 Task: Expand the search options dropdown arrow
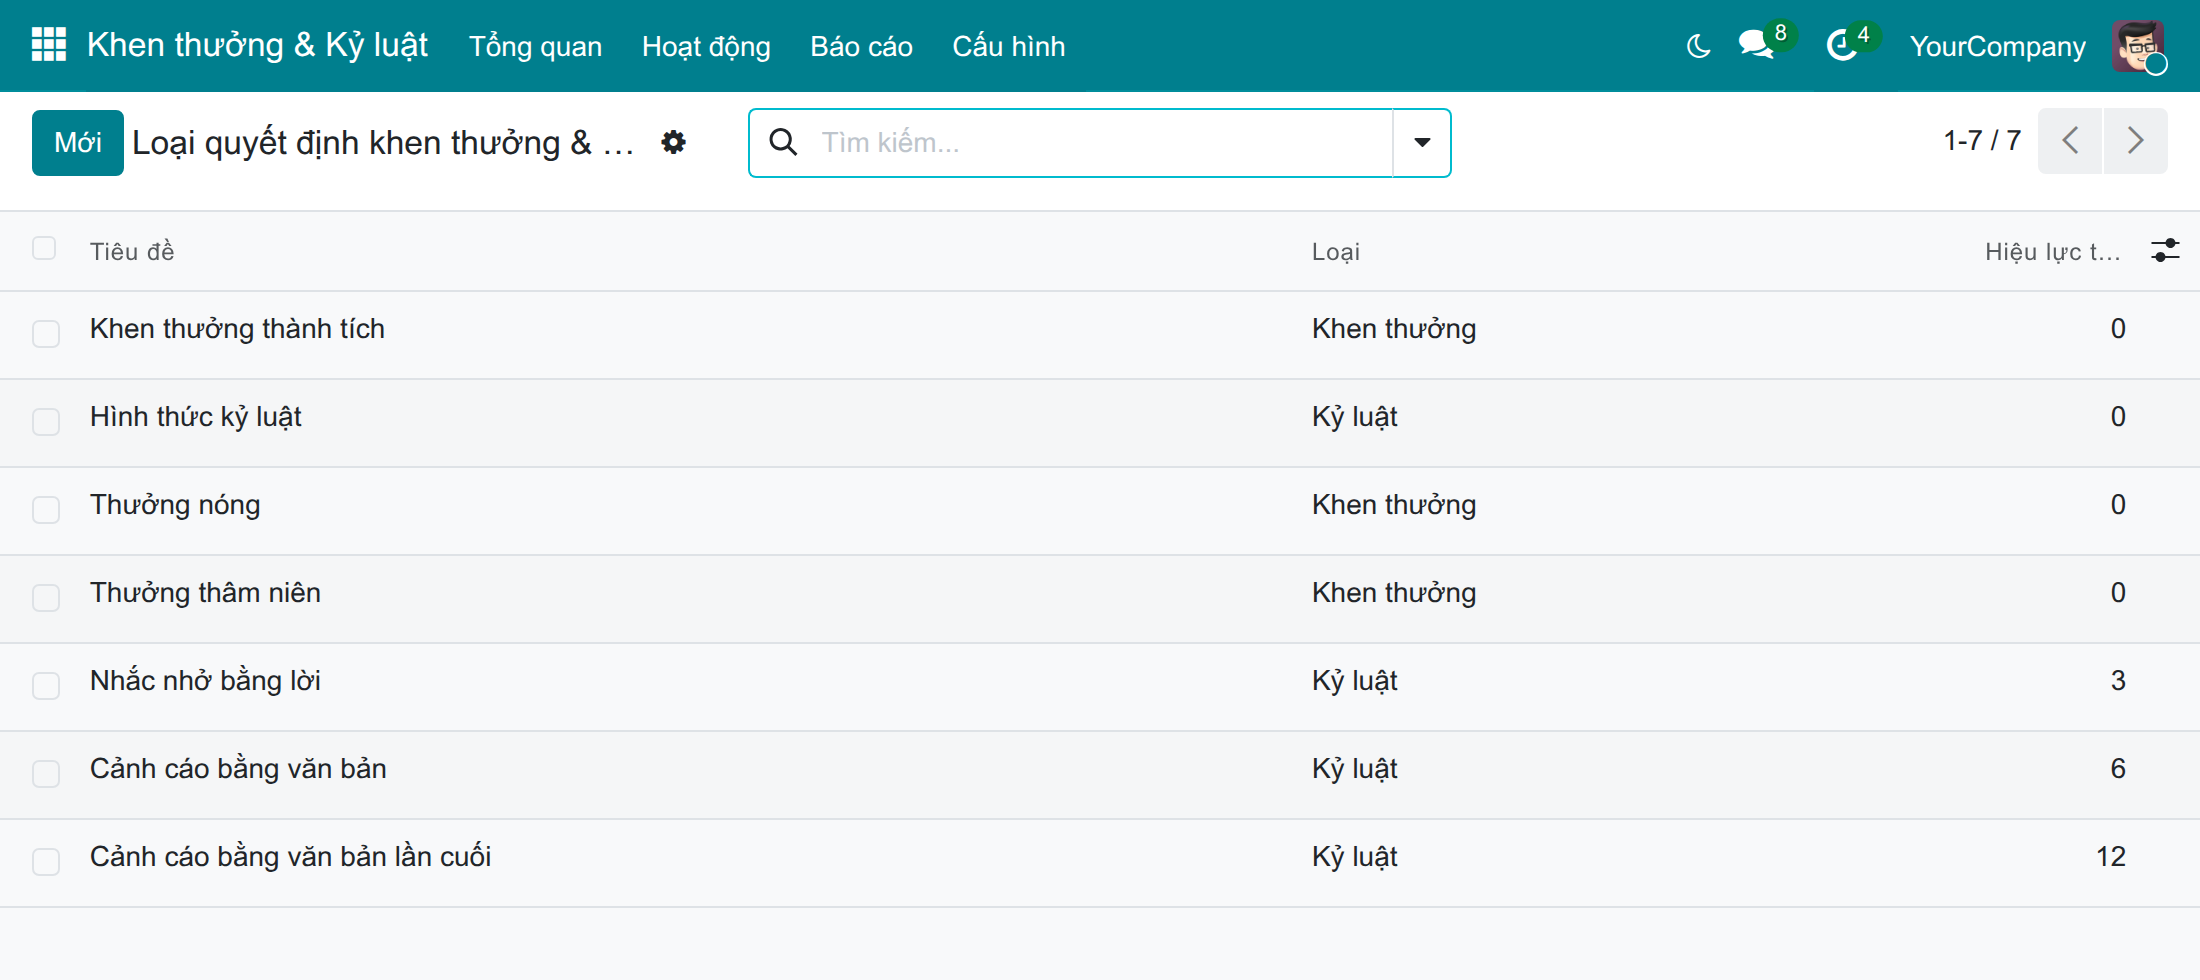1422,142
